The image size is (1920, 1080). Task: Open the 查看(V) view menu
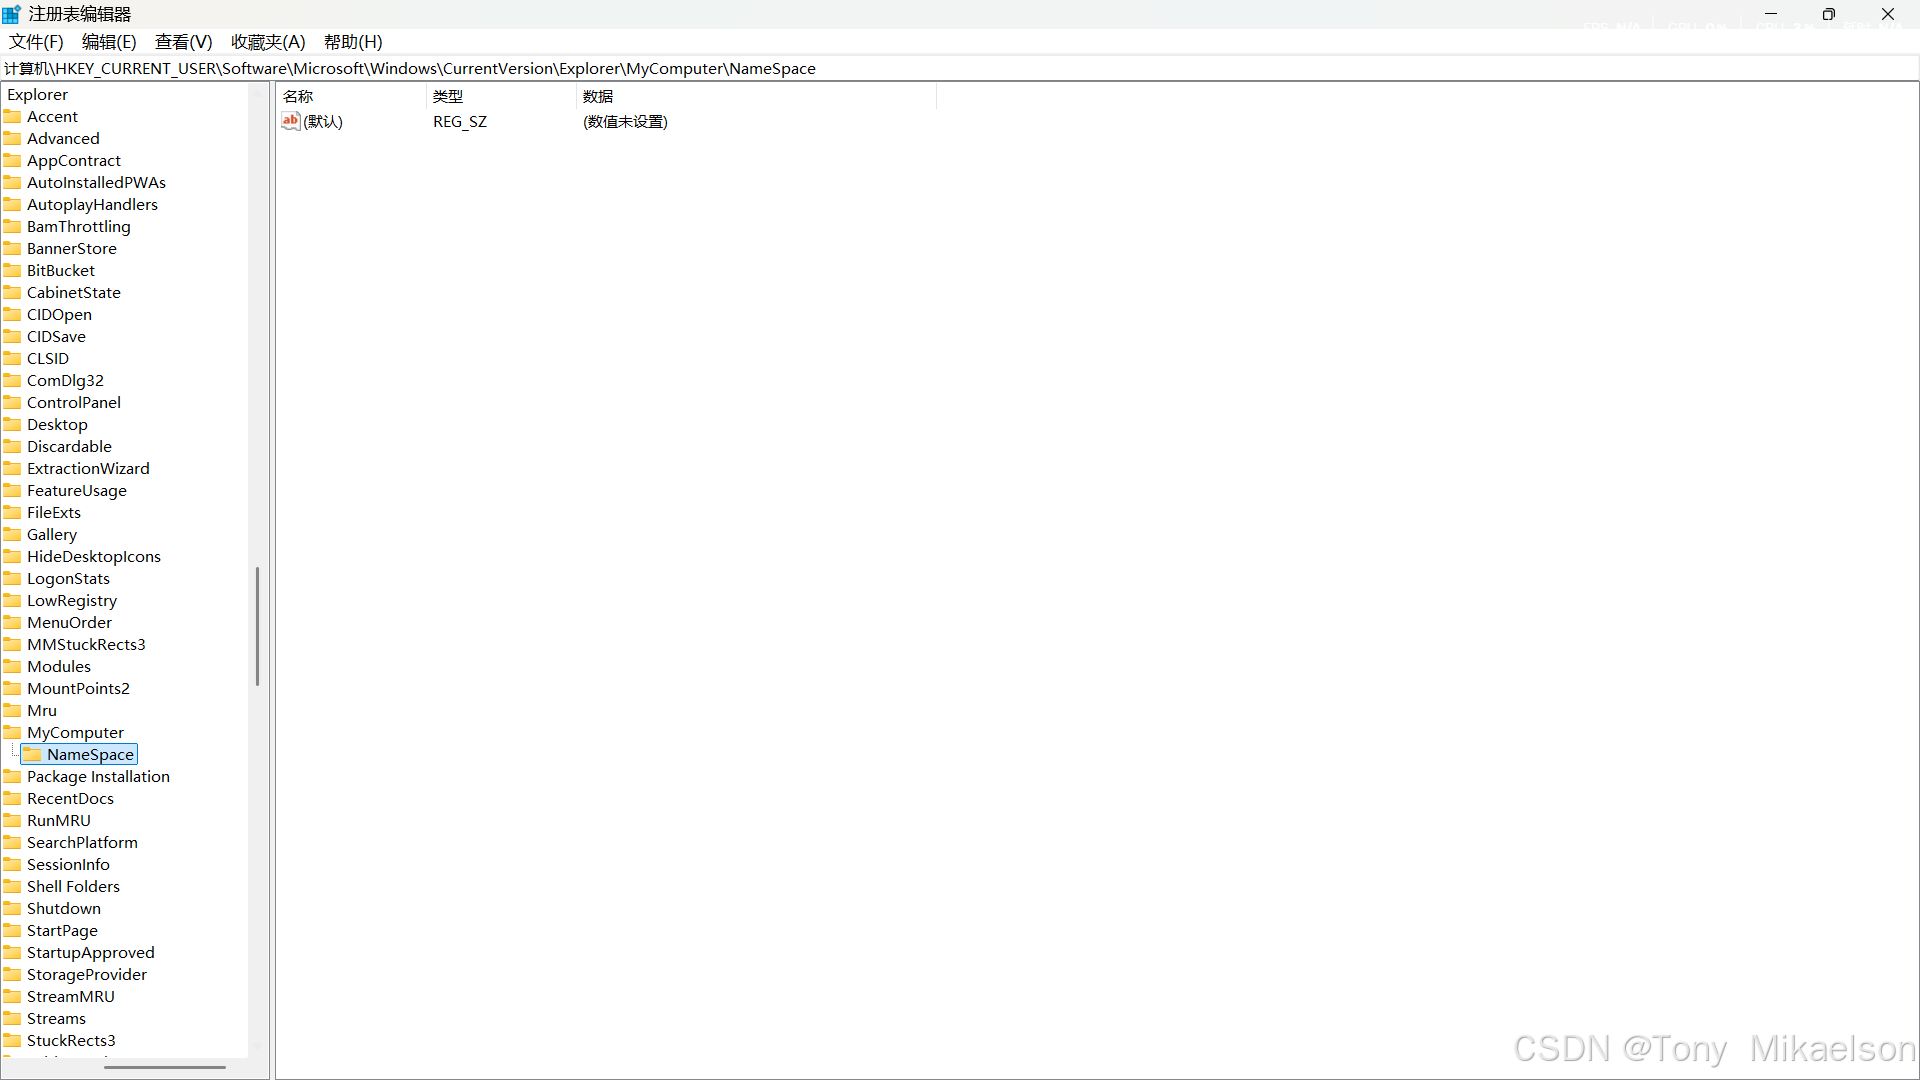pyautogui.click(x=183, y=42)
